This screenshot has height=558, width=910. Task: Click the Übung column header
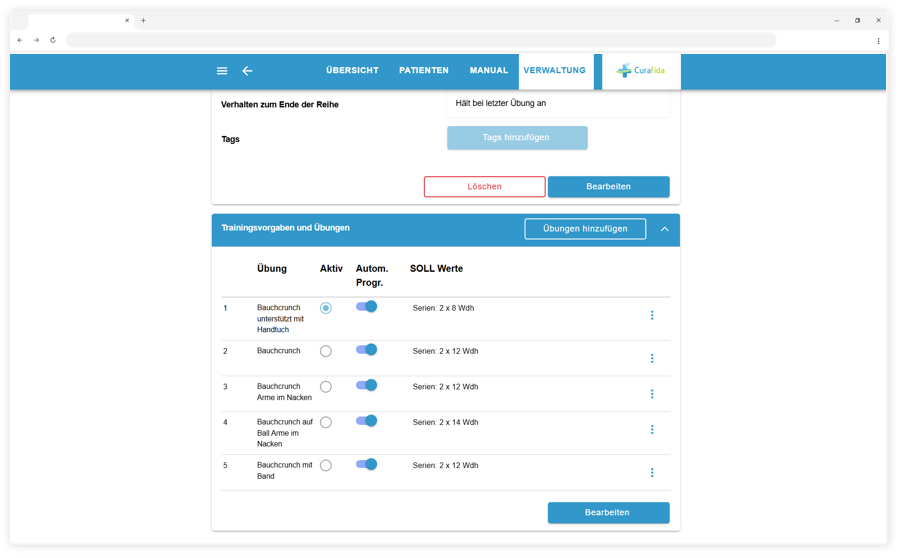[x=272, y=269]
